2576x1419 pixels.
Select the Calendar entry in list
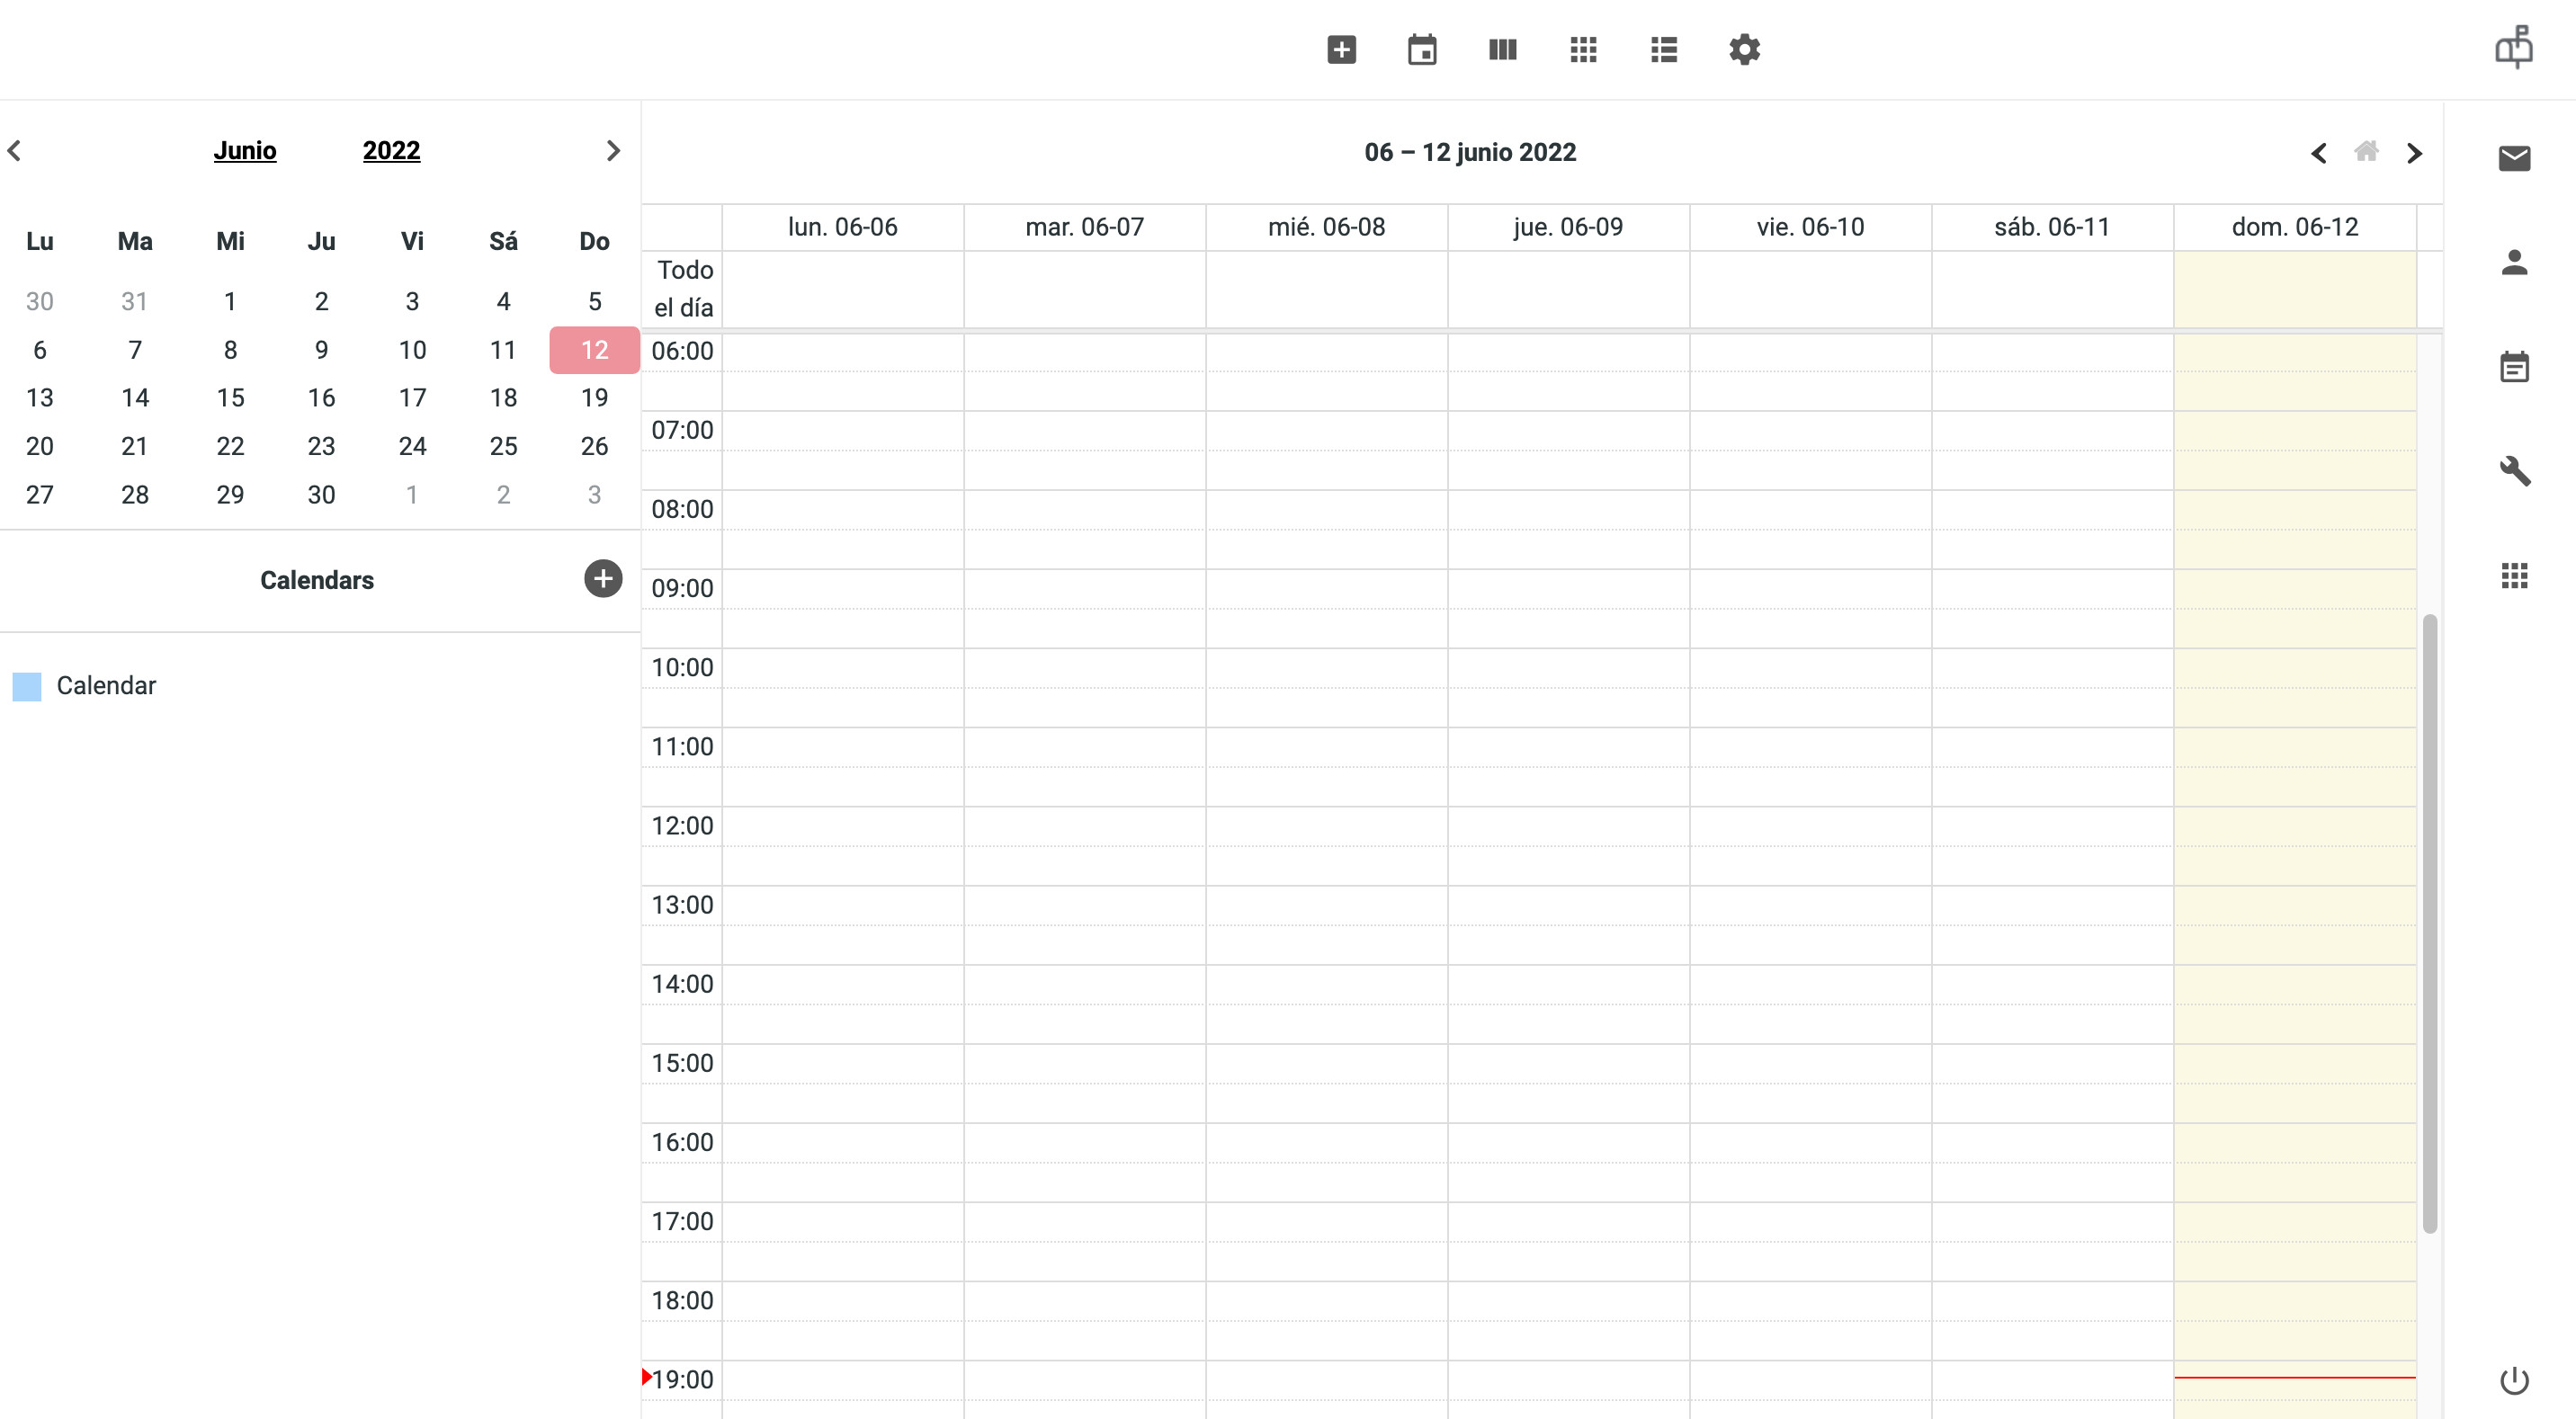coord(106,686)
